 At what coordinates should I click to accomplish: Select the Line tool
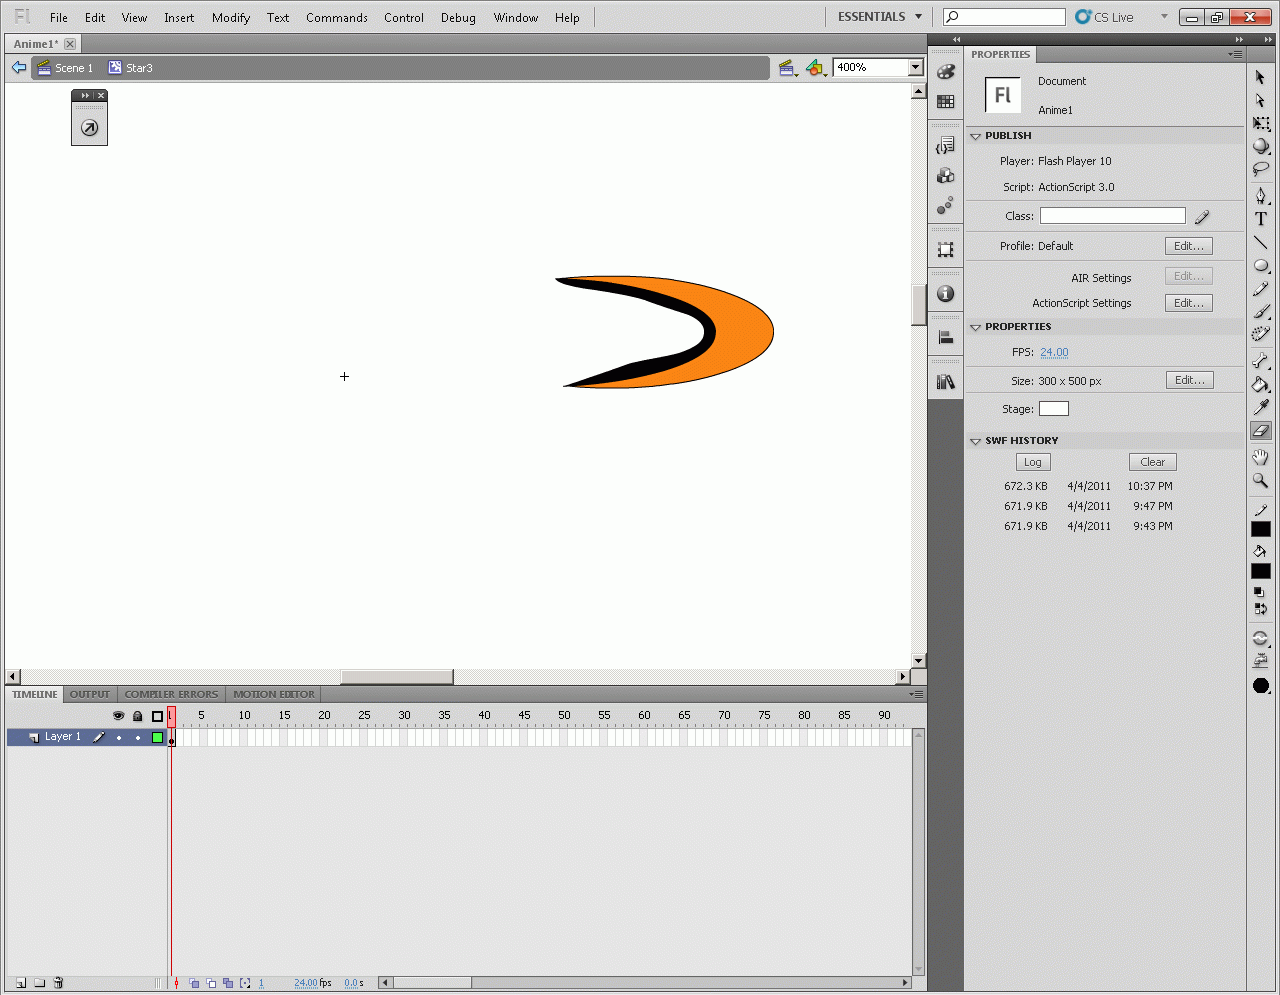tap(1260, 243)
